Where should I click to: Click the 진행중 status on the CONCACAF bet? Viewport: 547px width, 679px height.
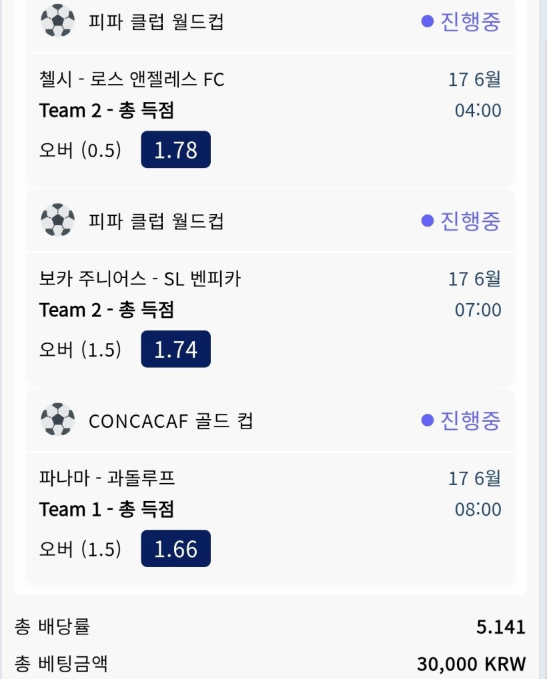pos(470,420)
